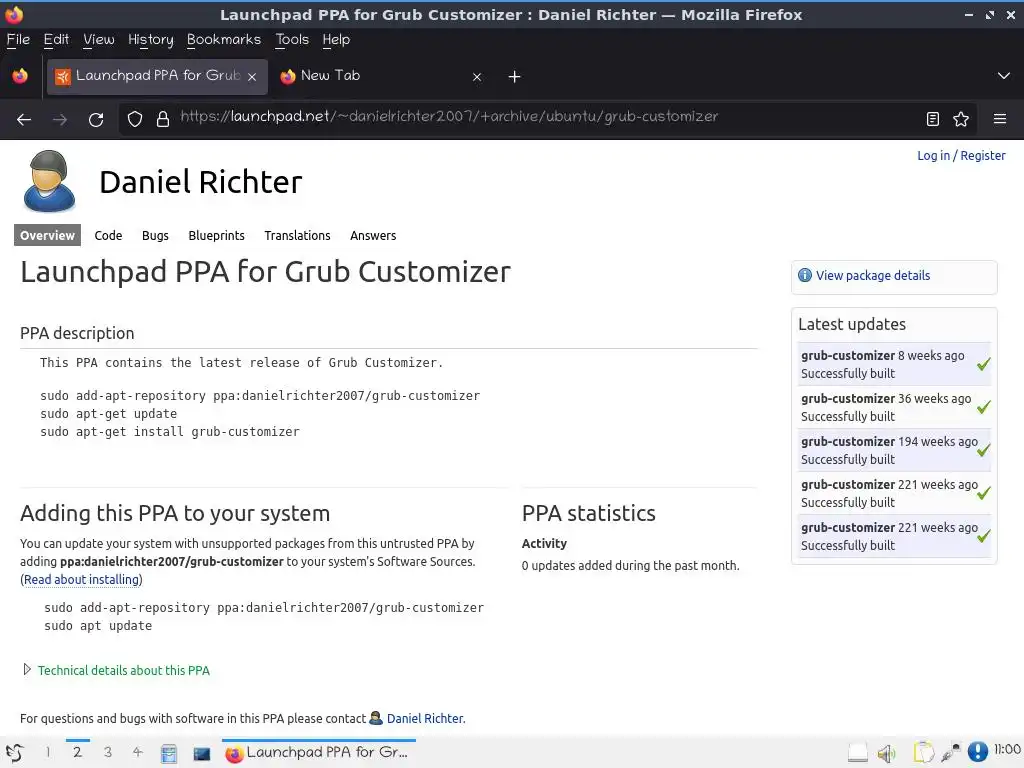Switch to workspace 3 in the taskbar
Viewport: 1024px width, 768px height.
click(108, 752)
